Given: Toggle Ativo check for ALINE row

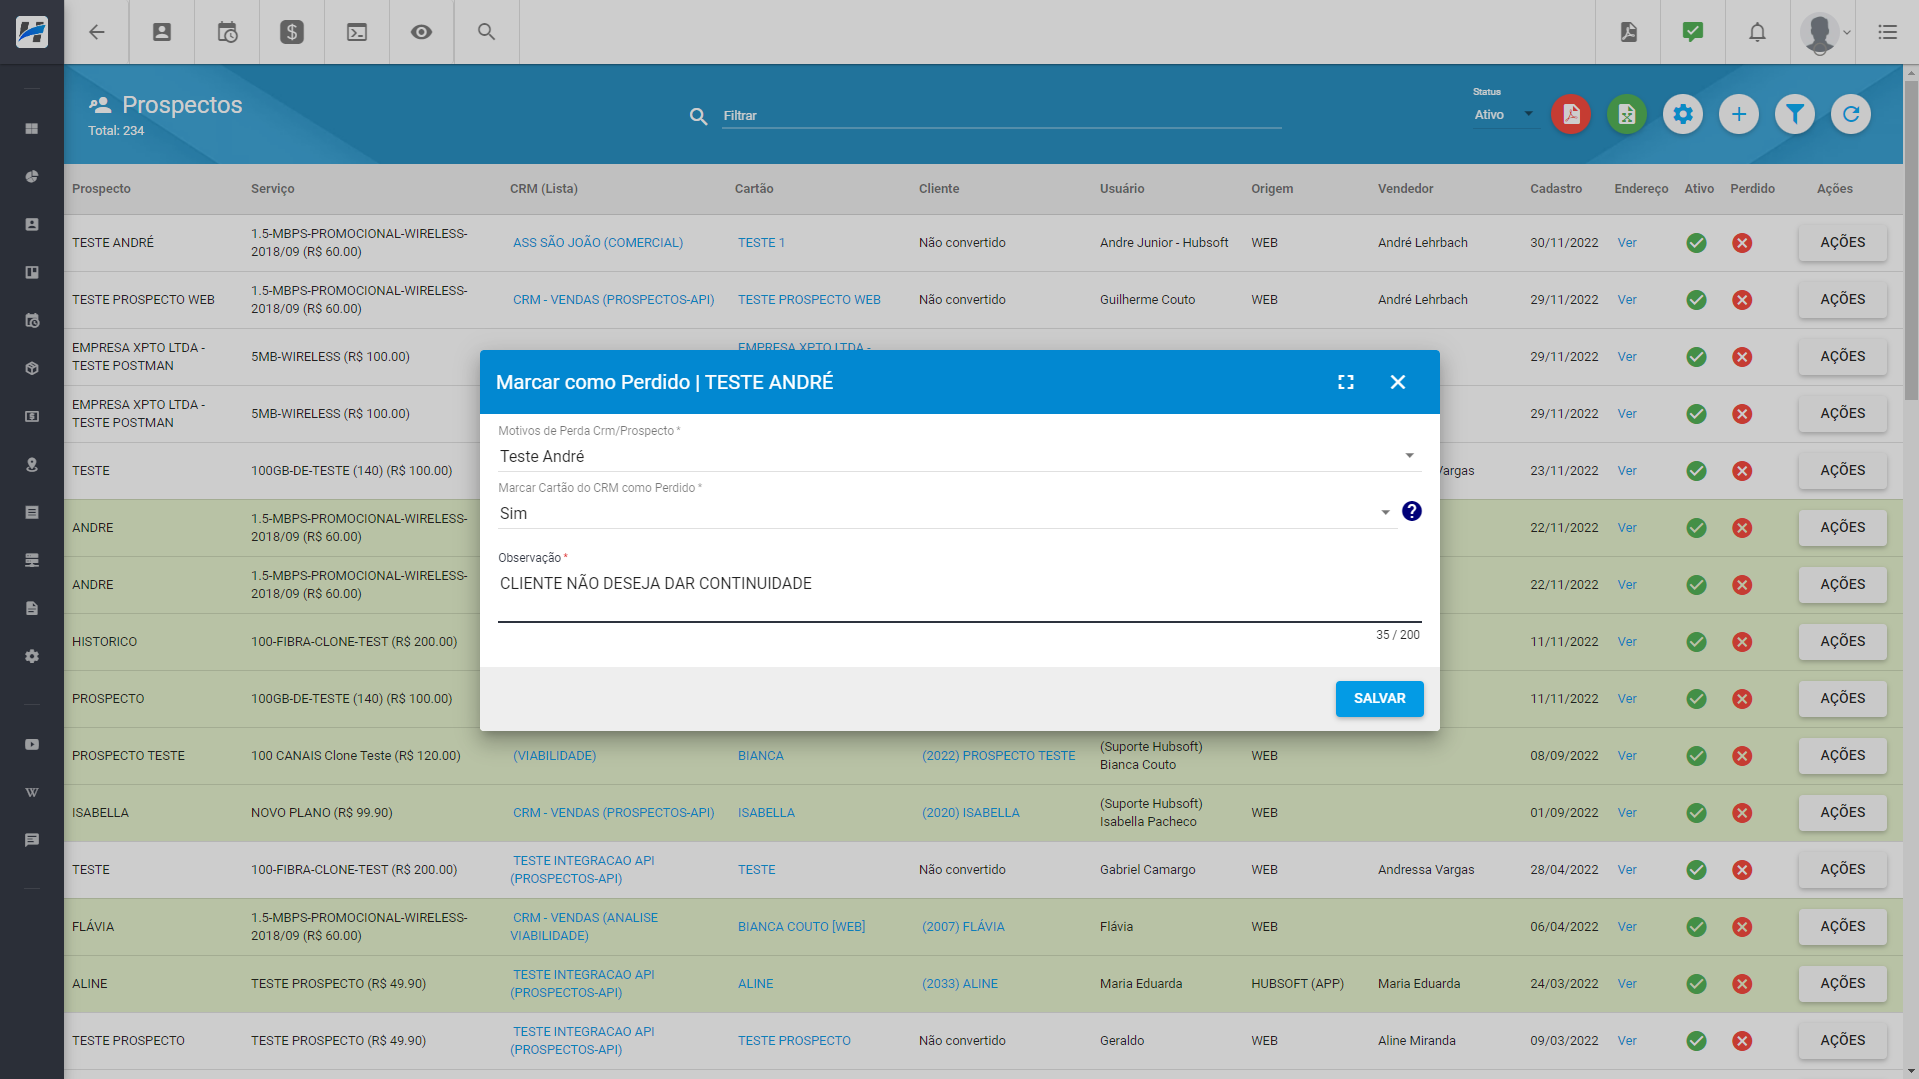Looking at the screenshot, I should click(1696, 983).
